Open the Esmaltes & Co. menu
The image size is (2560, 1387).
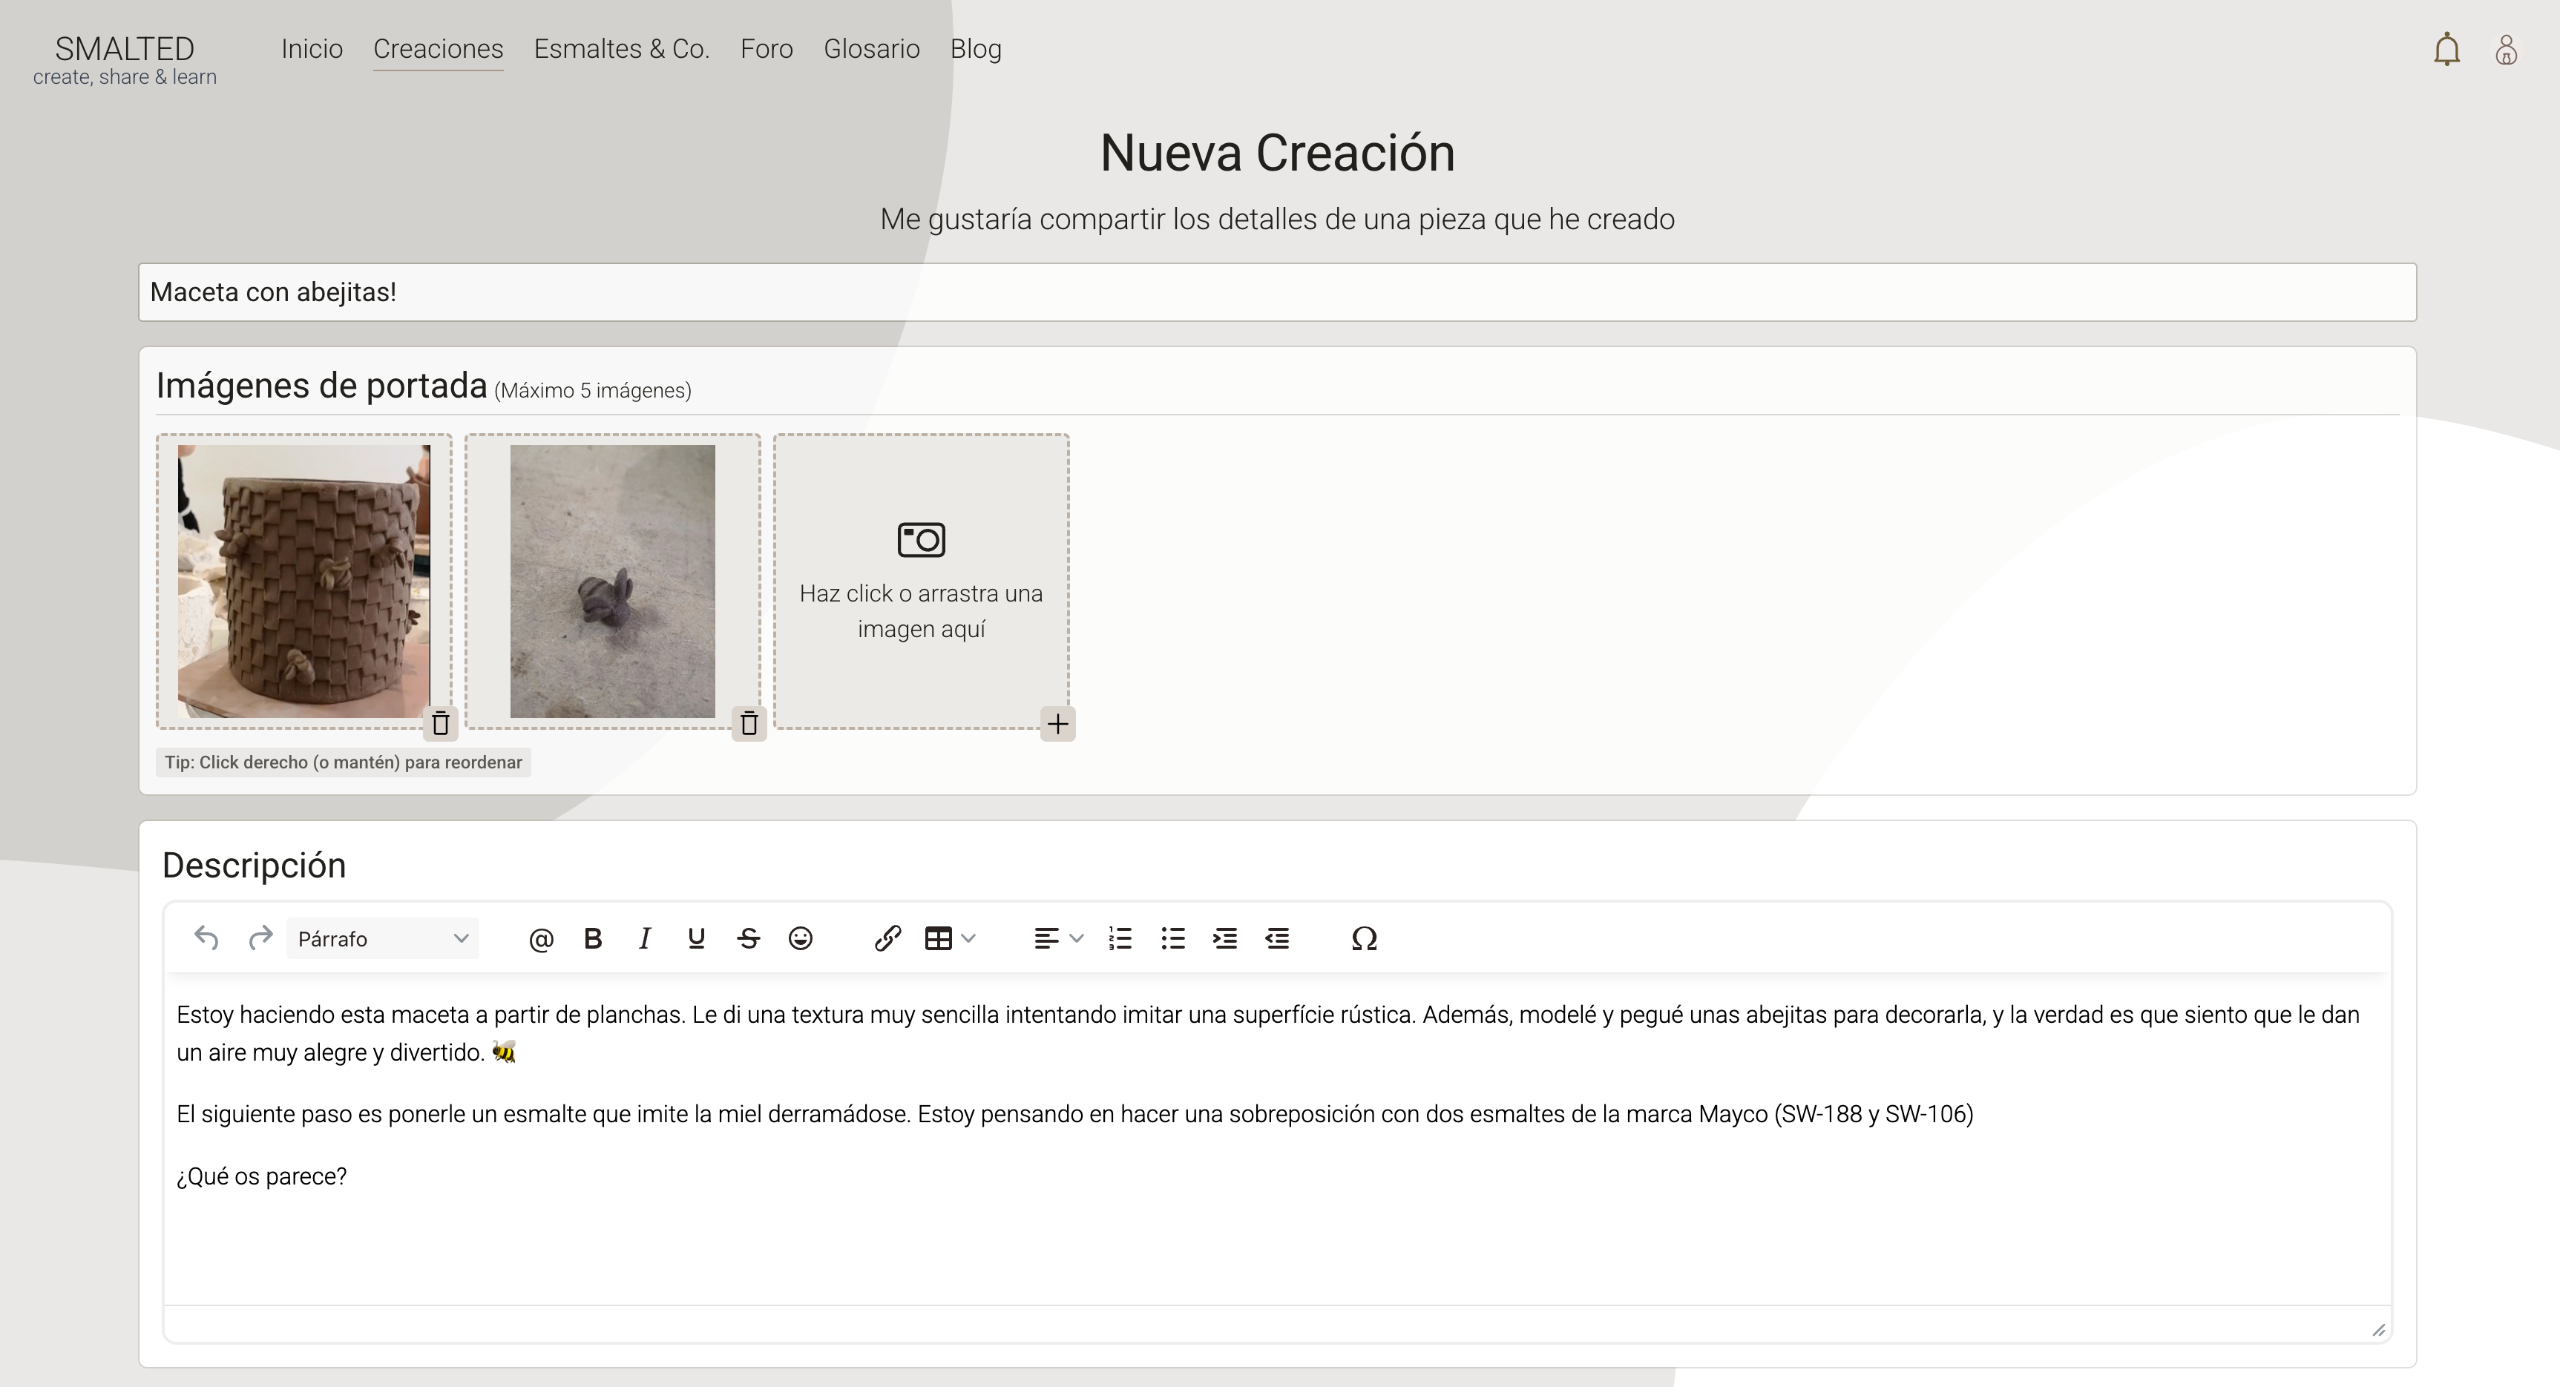point(621,49)
